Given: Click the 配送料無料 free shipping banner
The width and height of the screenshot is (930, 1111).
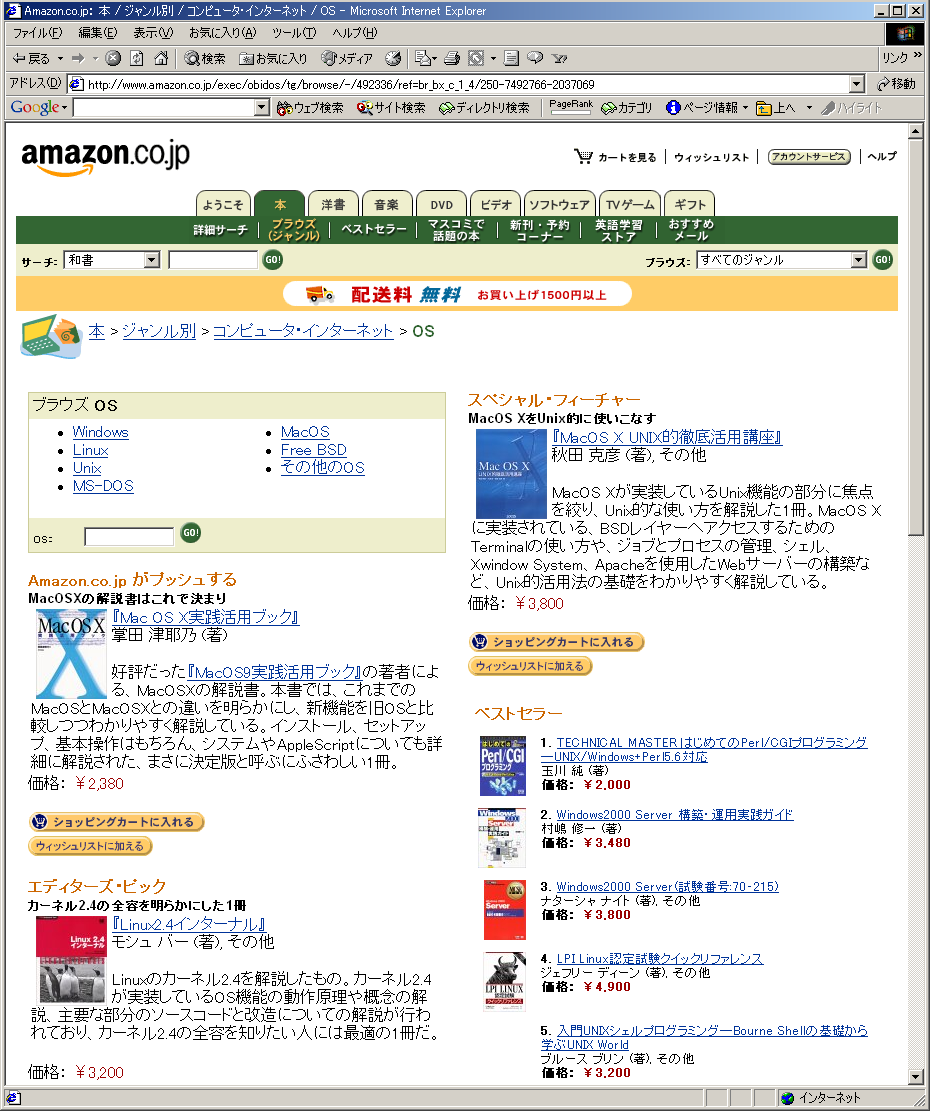Looking at the screenshot, I should pyautogui.click(x=457, y=294).
